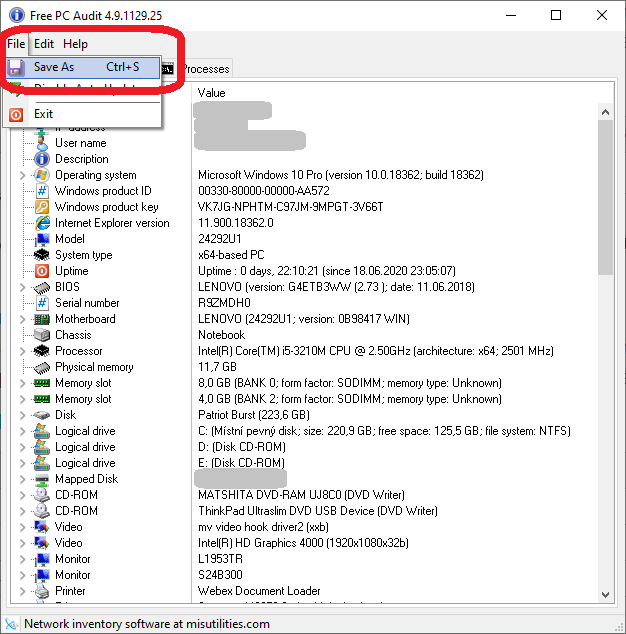Image resolution: width=626 pixels, height=634 pixels.
Task: Choose Exit in the File menu
Action: click(x=83, y=114)
